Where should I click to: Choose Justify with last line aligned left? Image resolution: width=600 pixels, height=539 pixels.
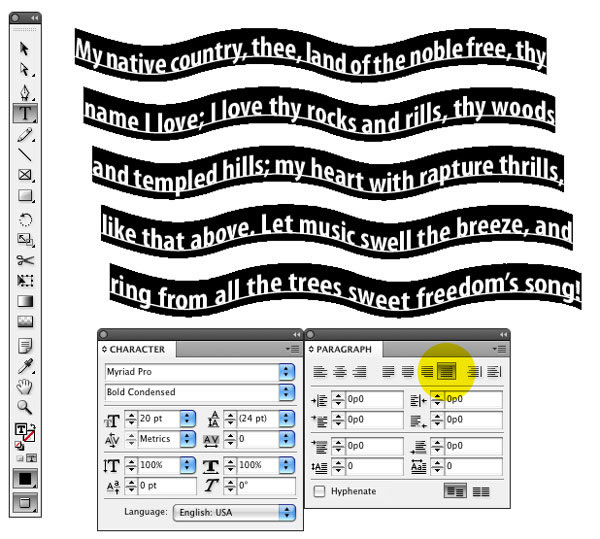pos(388,371)
